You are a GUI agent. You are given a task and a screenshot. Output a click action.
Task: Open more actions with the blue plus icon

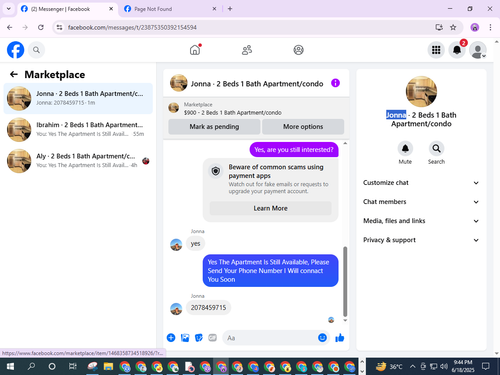coord(171,338)
